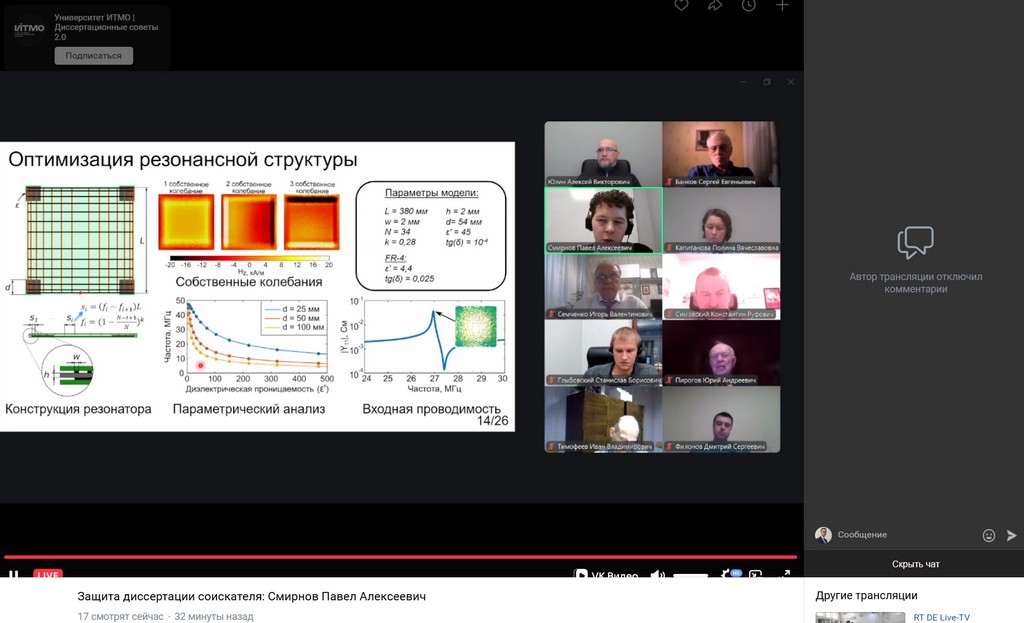Pause the live stream

[x=14, y=575]
